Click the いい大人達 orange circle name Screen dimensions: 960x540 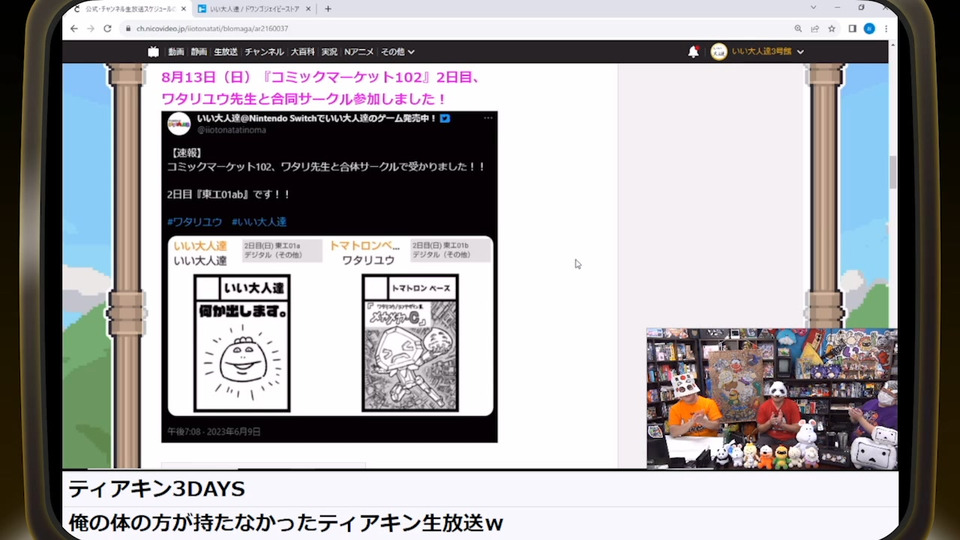pyautogui.click(x=200, y=246)
